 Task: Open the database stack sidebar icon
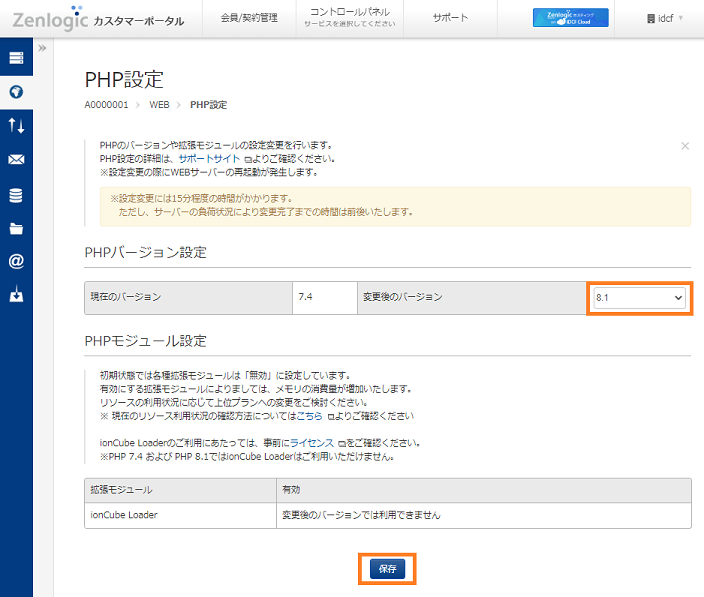point(16,194)
